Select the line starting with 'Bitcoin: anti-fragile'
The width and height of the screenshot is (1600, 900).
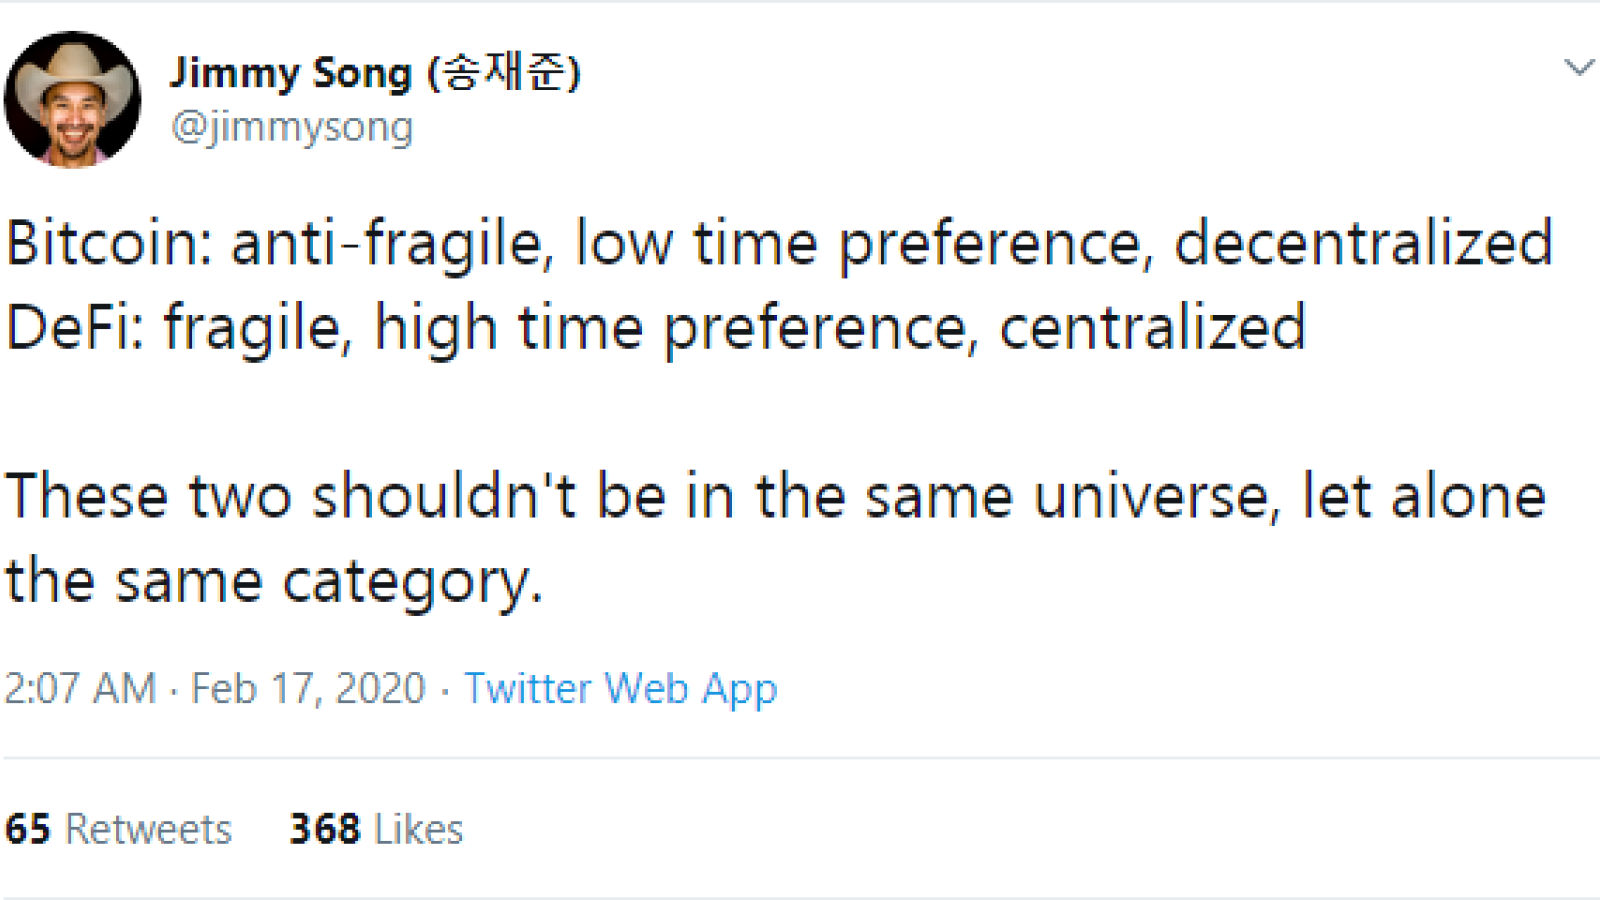779,244
